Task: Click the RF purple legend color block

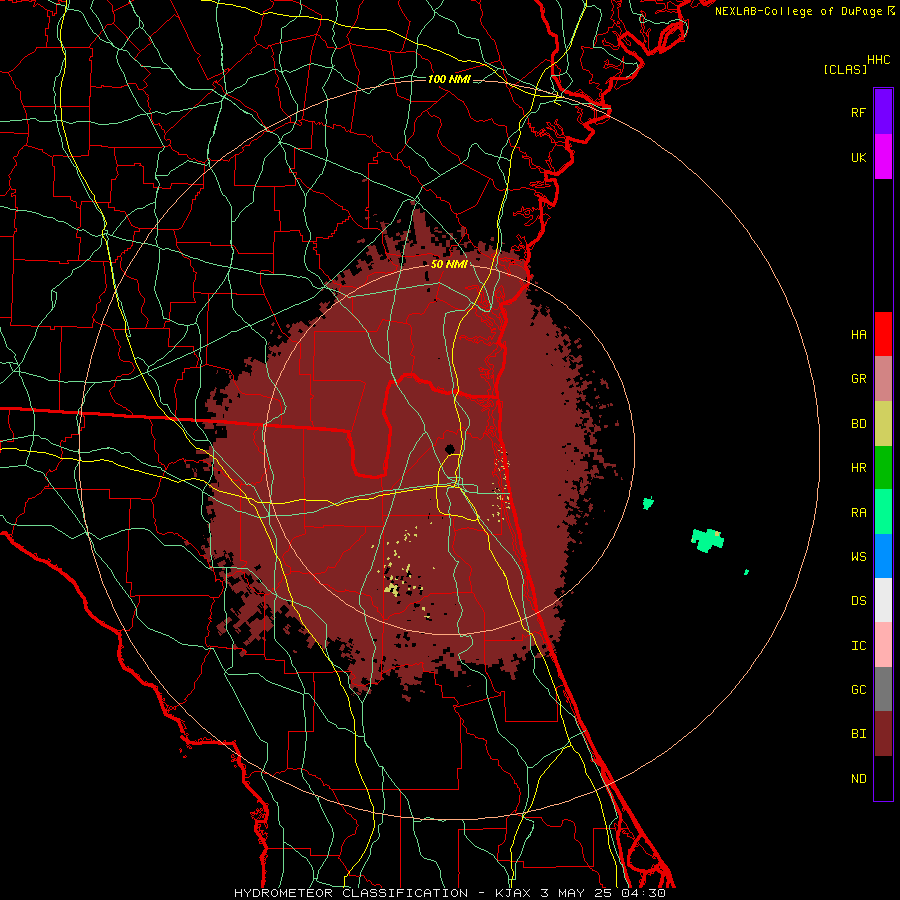Action: [x=883, y=112]
